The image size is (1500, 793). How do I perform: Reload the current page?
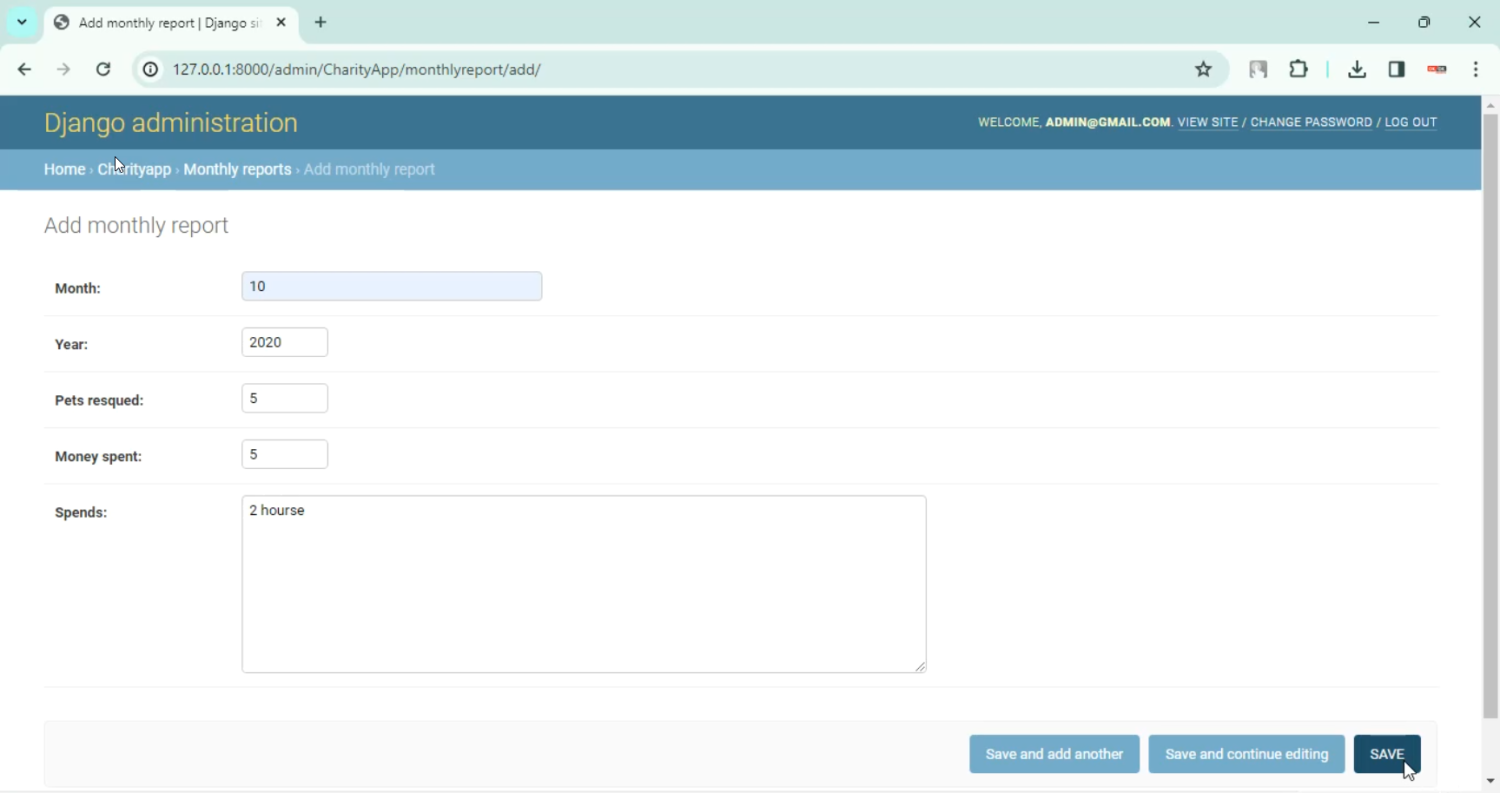pos(103,69)
